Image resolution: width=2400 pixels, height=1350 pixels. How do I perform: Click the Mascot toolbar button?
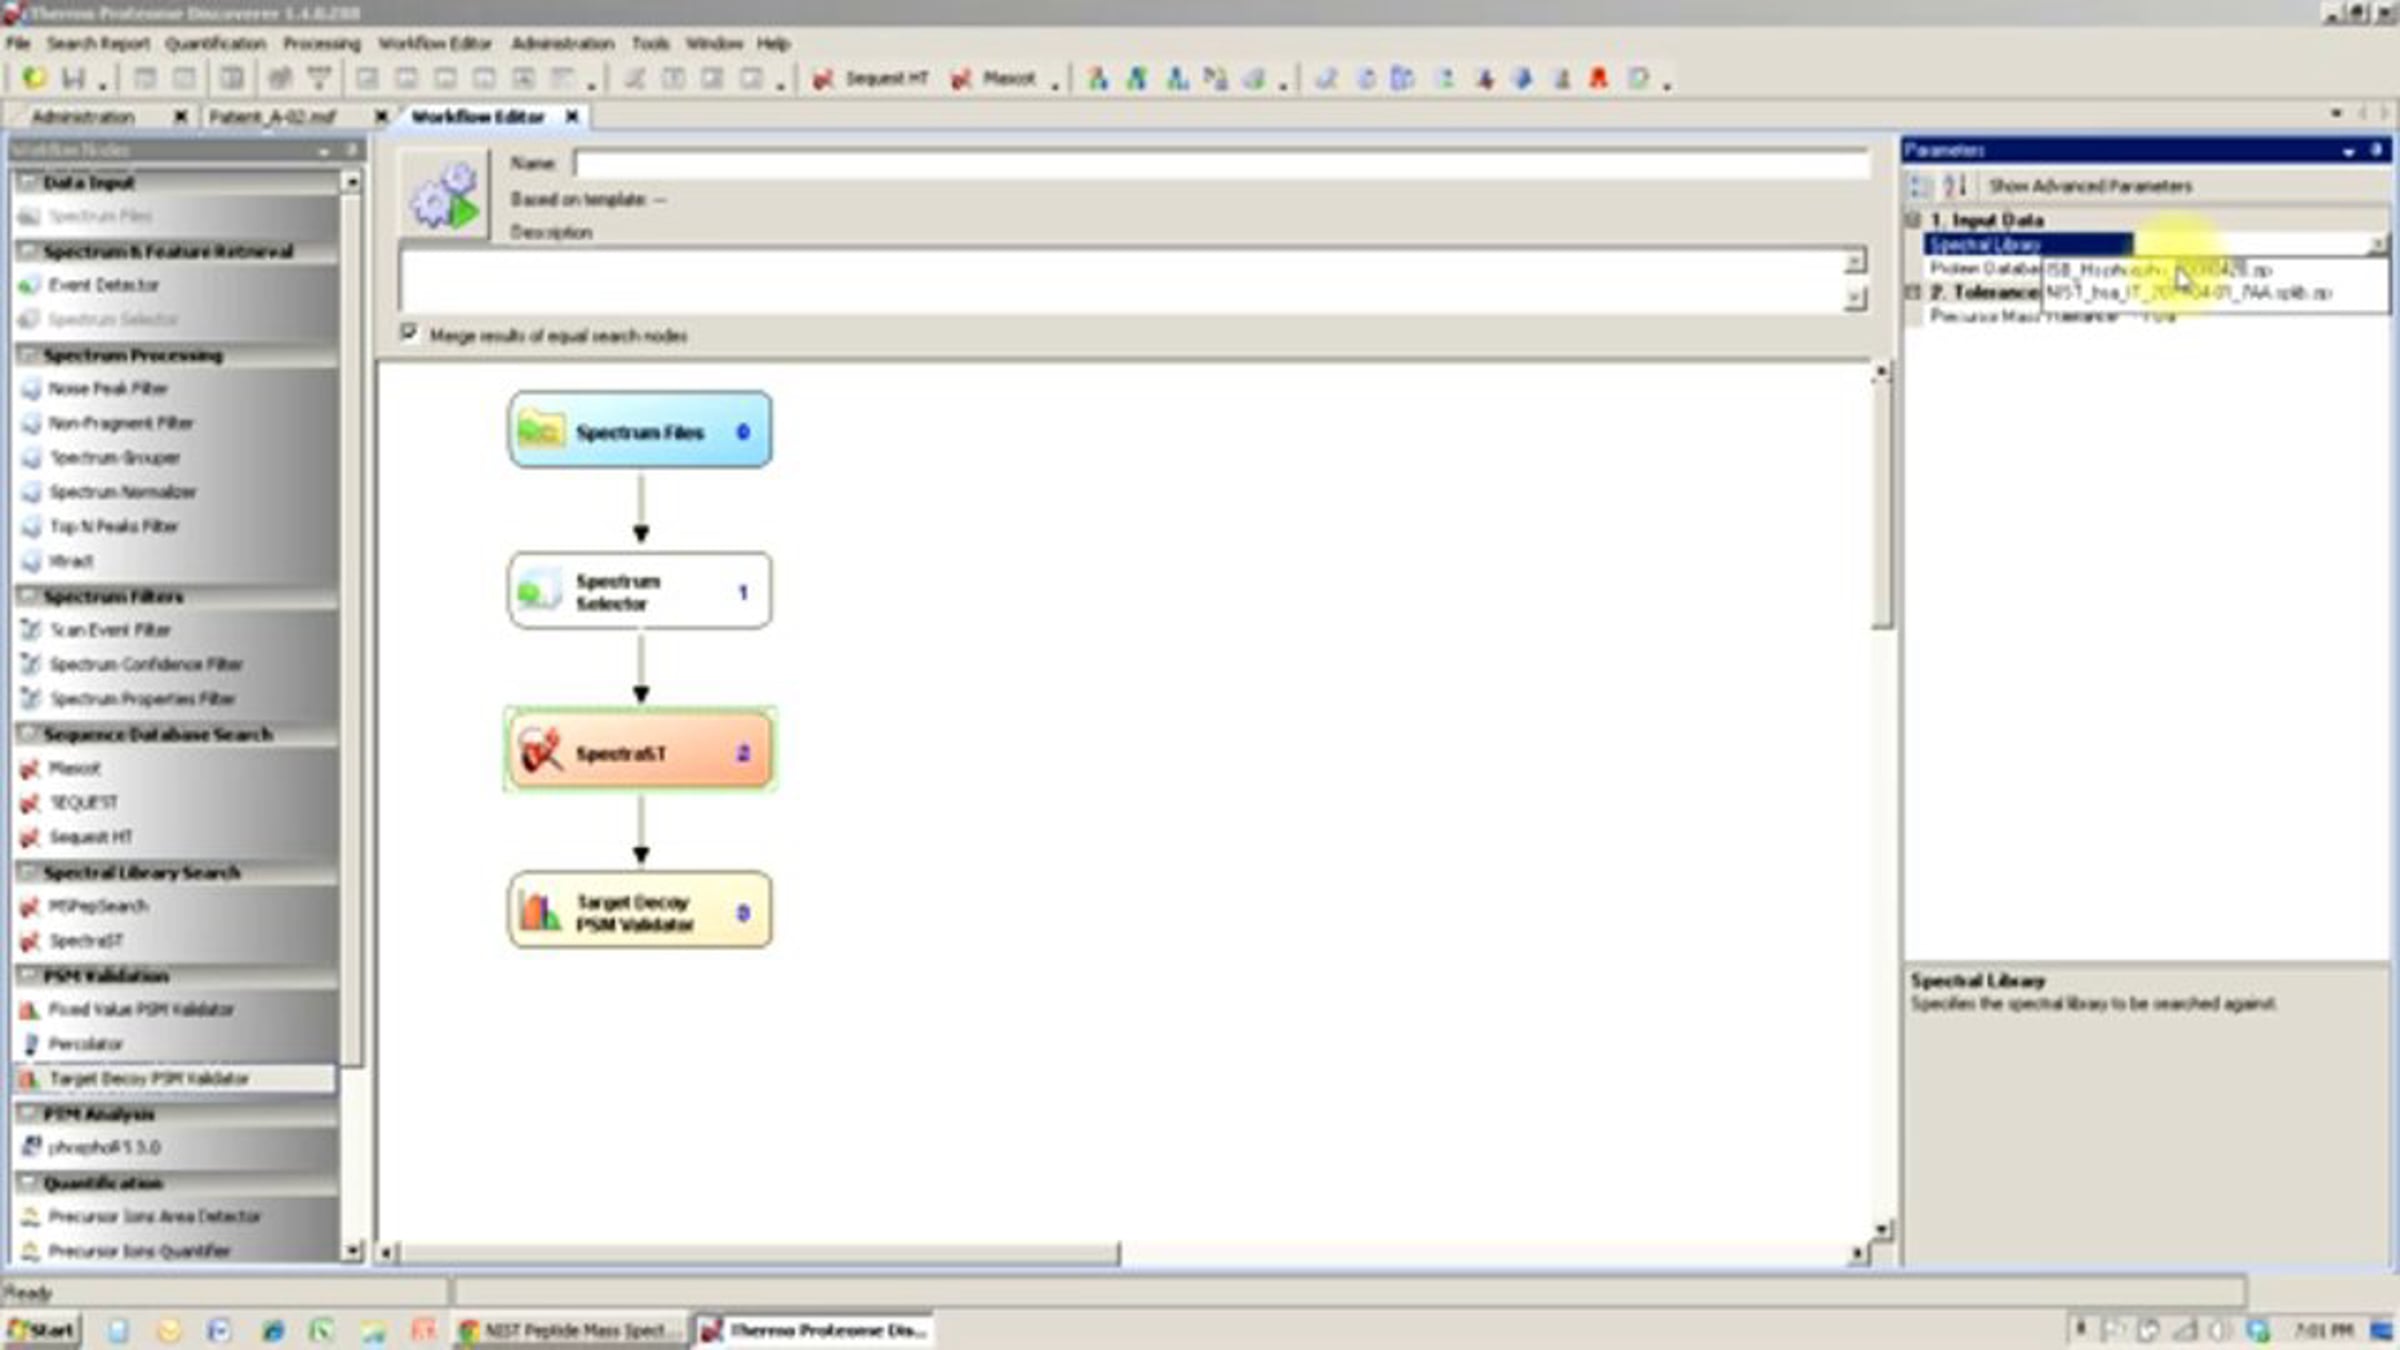[x=993, y=78]
